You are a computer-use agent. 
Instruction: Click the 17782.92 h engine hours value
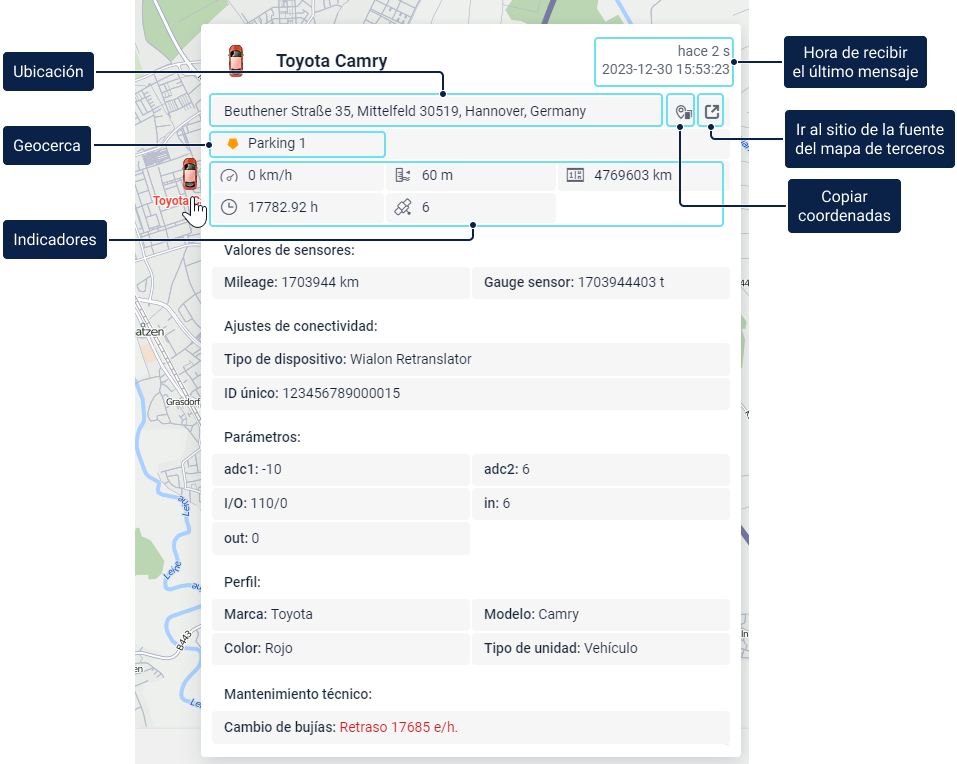(x=283, y=207)
